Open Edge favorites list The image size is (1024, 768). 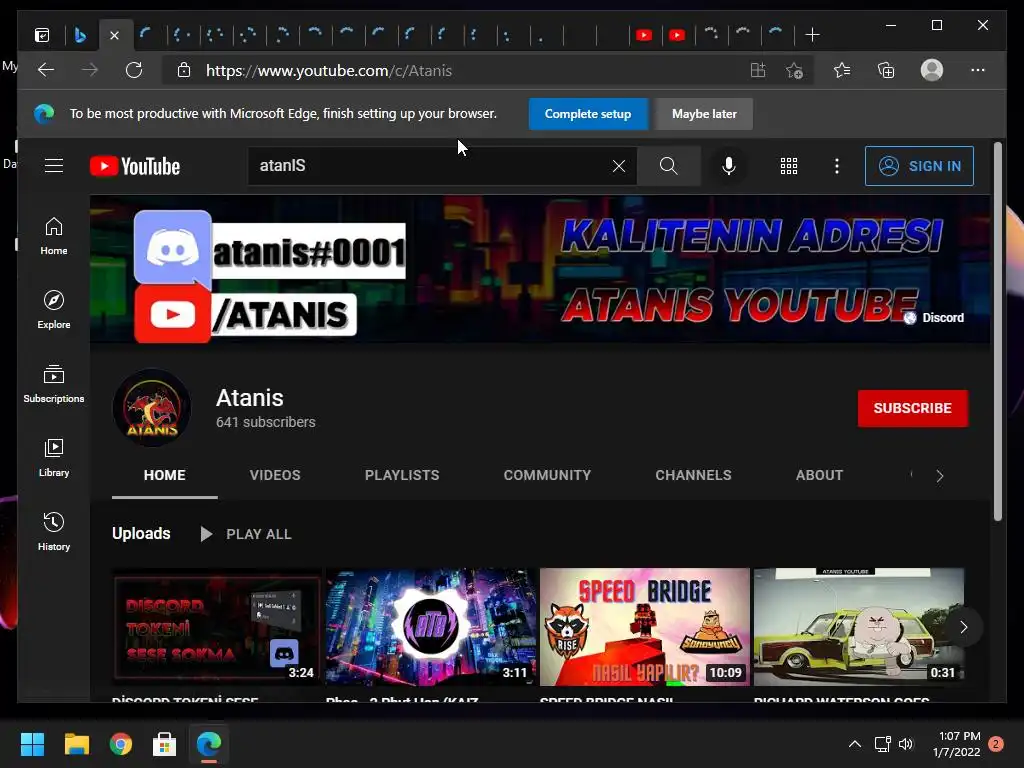842,70
